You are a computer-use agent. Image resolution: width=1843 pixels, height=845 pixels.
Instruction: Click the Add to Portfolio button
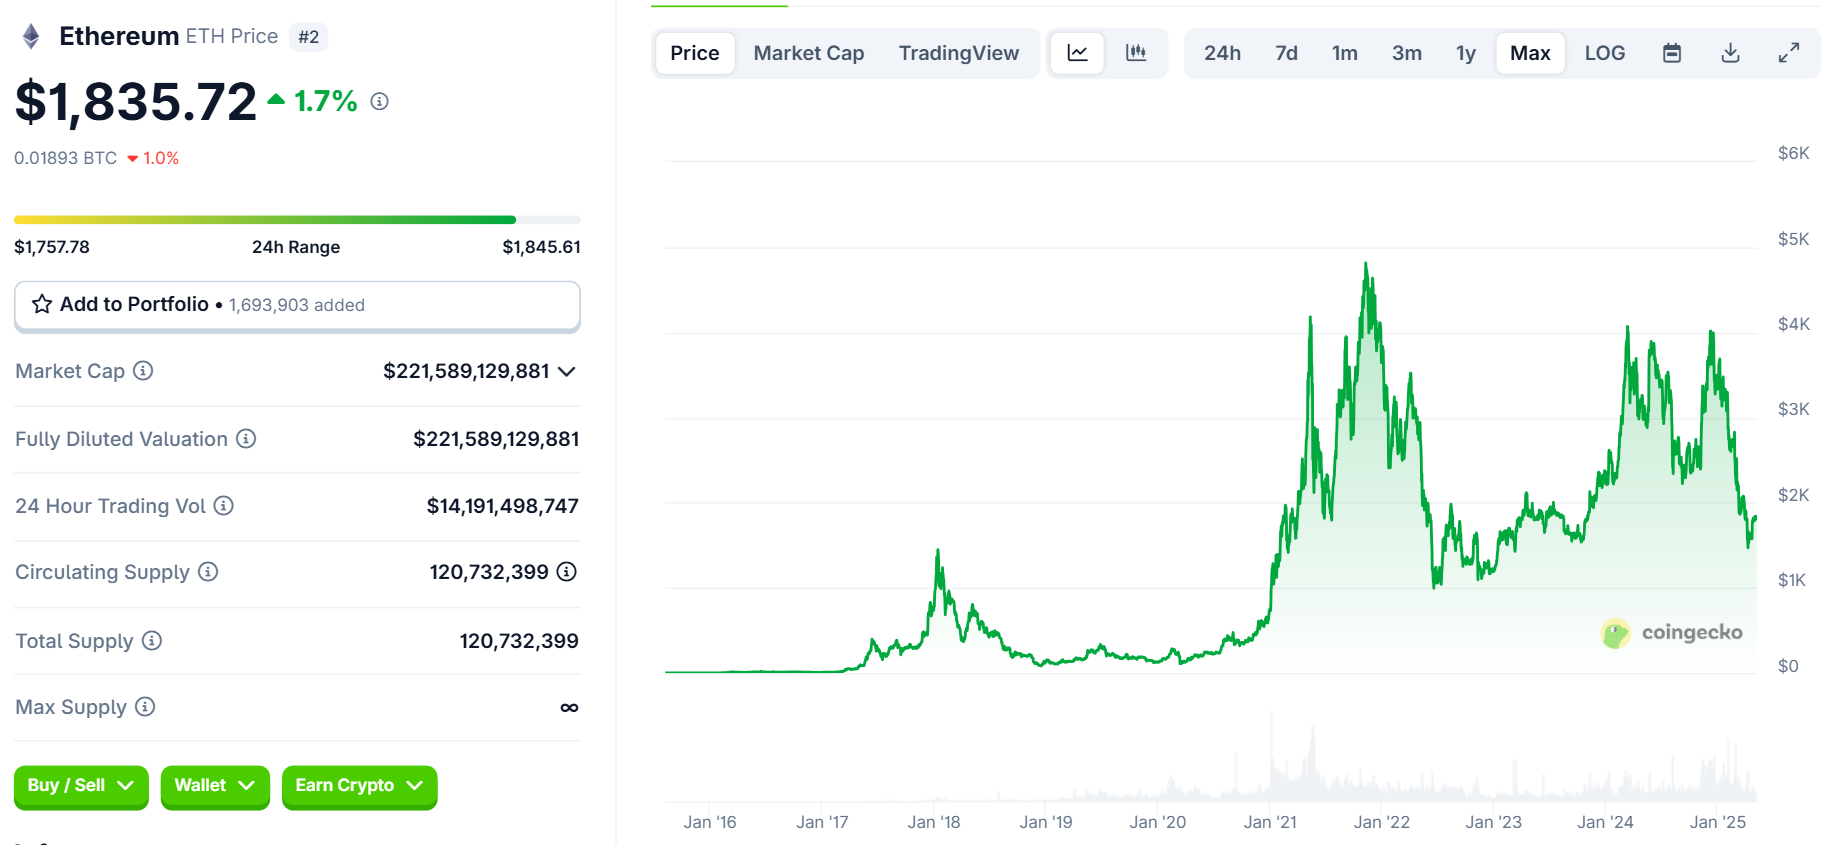coord(297,305)
